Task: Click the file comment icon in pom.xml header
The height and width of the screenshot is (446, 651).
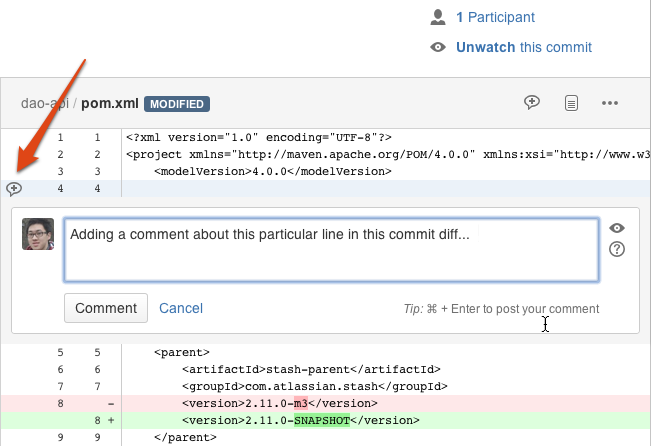Action: click(x=532, y=102)
